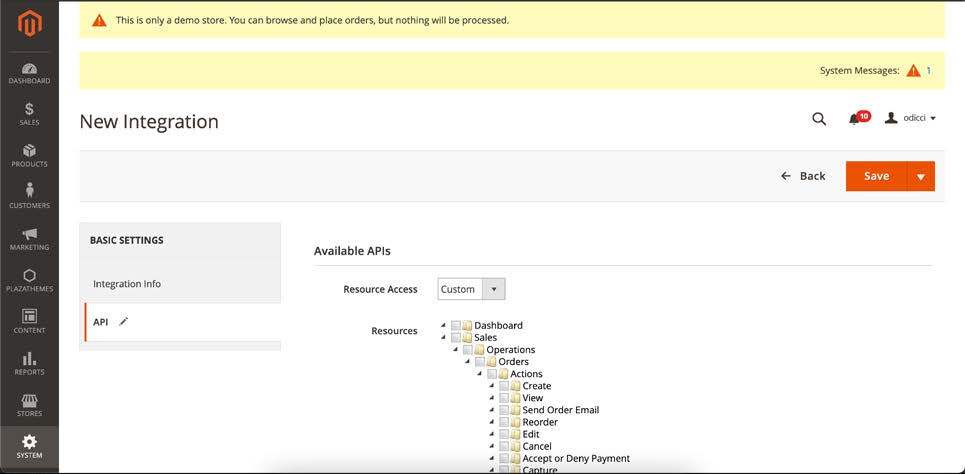The width and height of the screenshot is (965, 474).
Task: Click the search magnifier icon
Action: pos(819,119)
